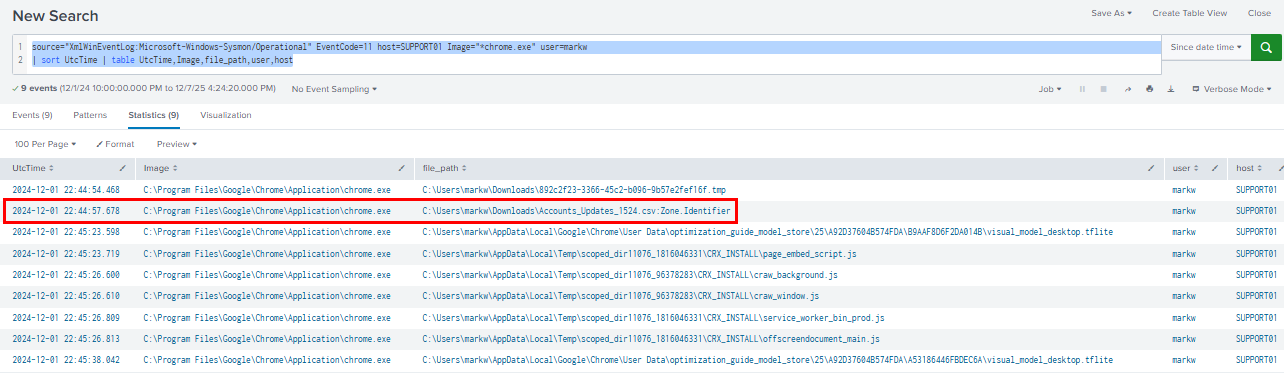Open the Verbose Mode dropdown
This screenshot has height=391, width=1284.
click(1233, 89)
